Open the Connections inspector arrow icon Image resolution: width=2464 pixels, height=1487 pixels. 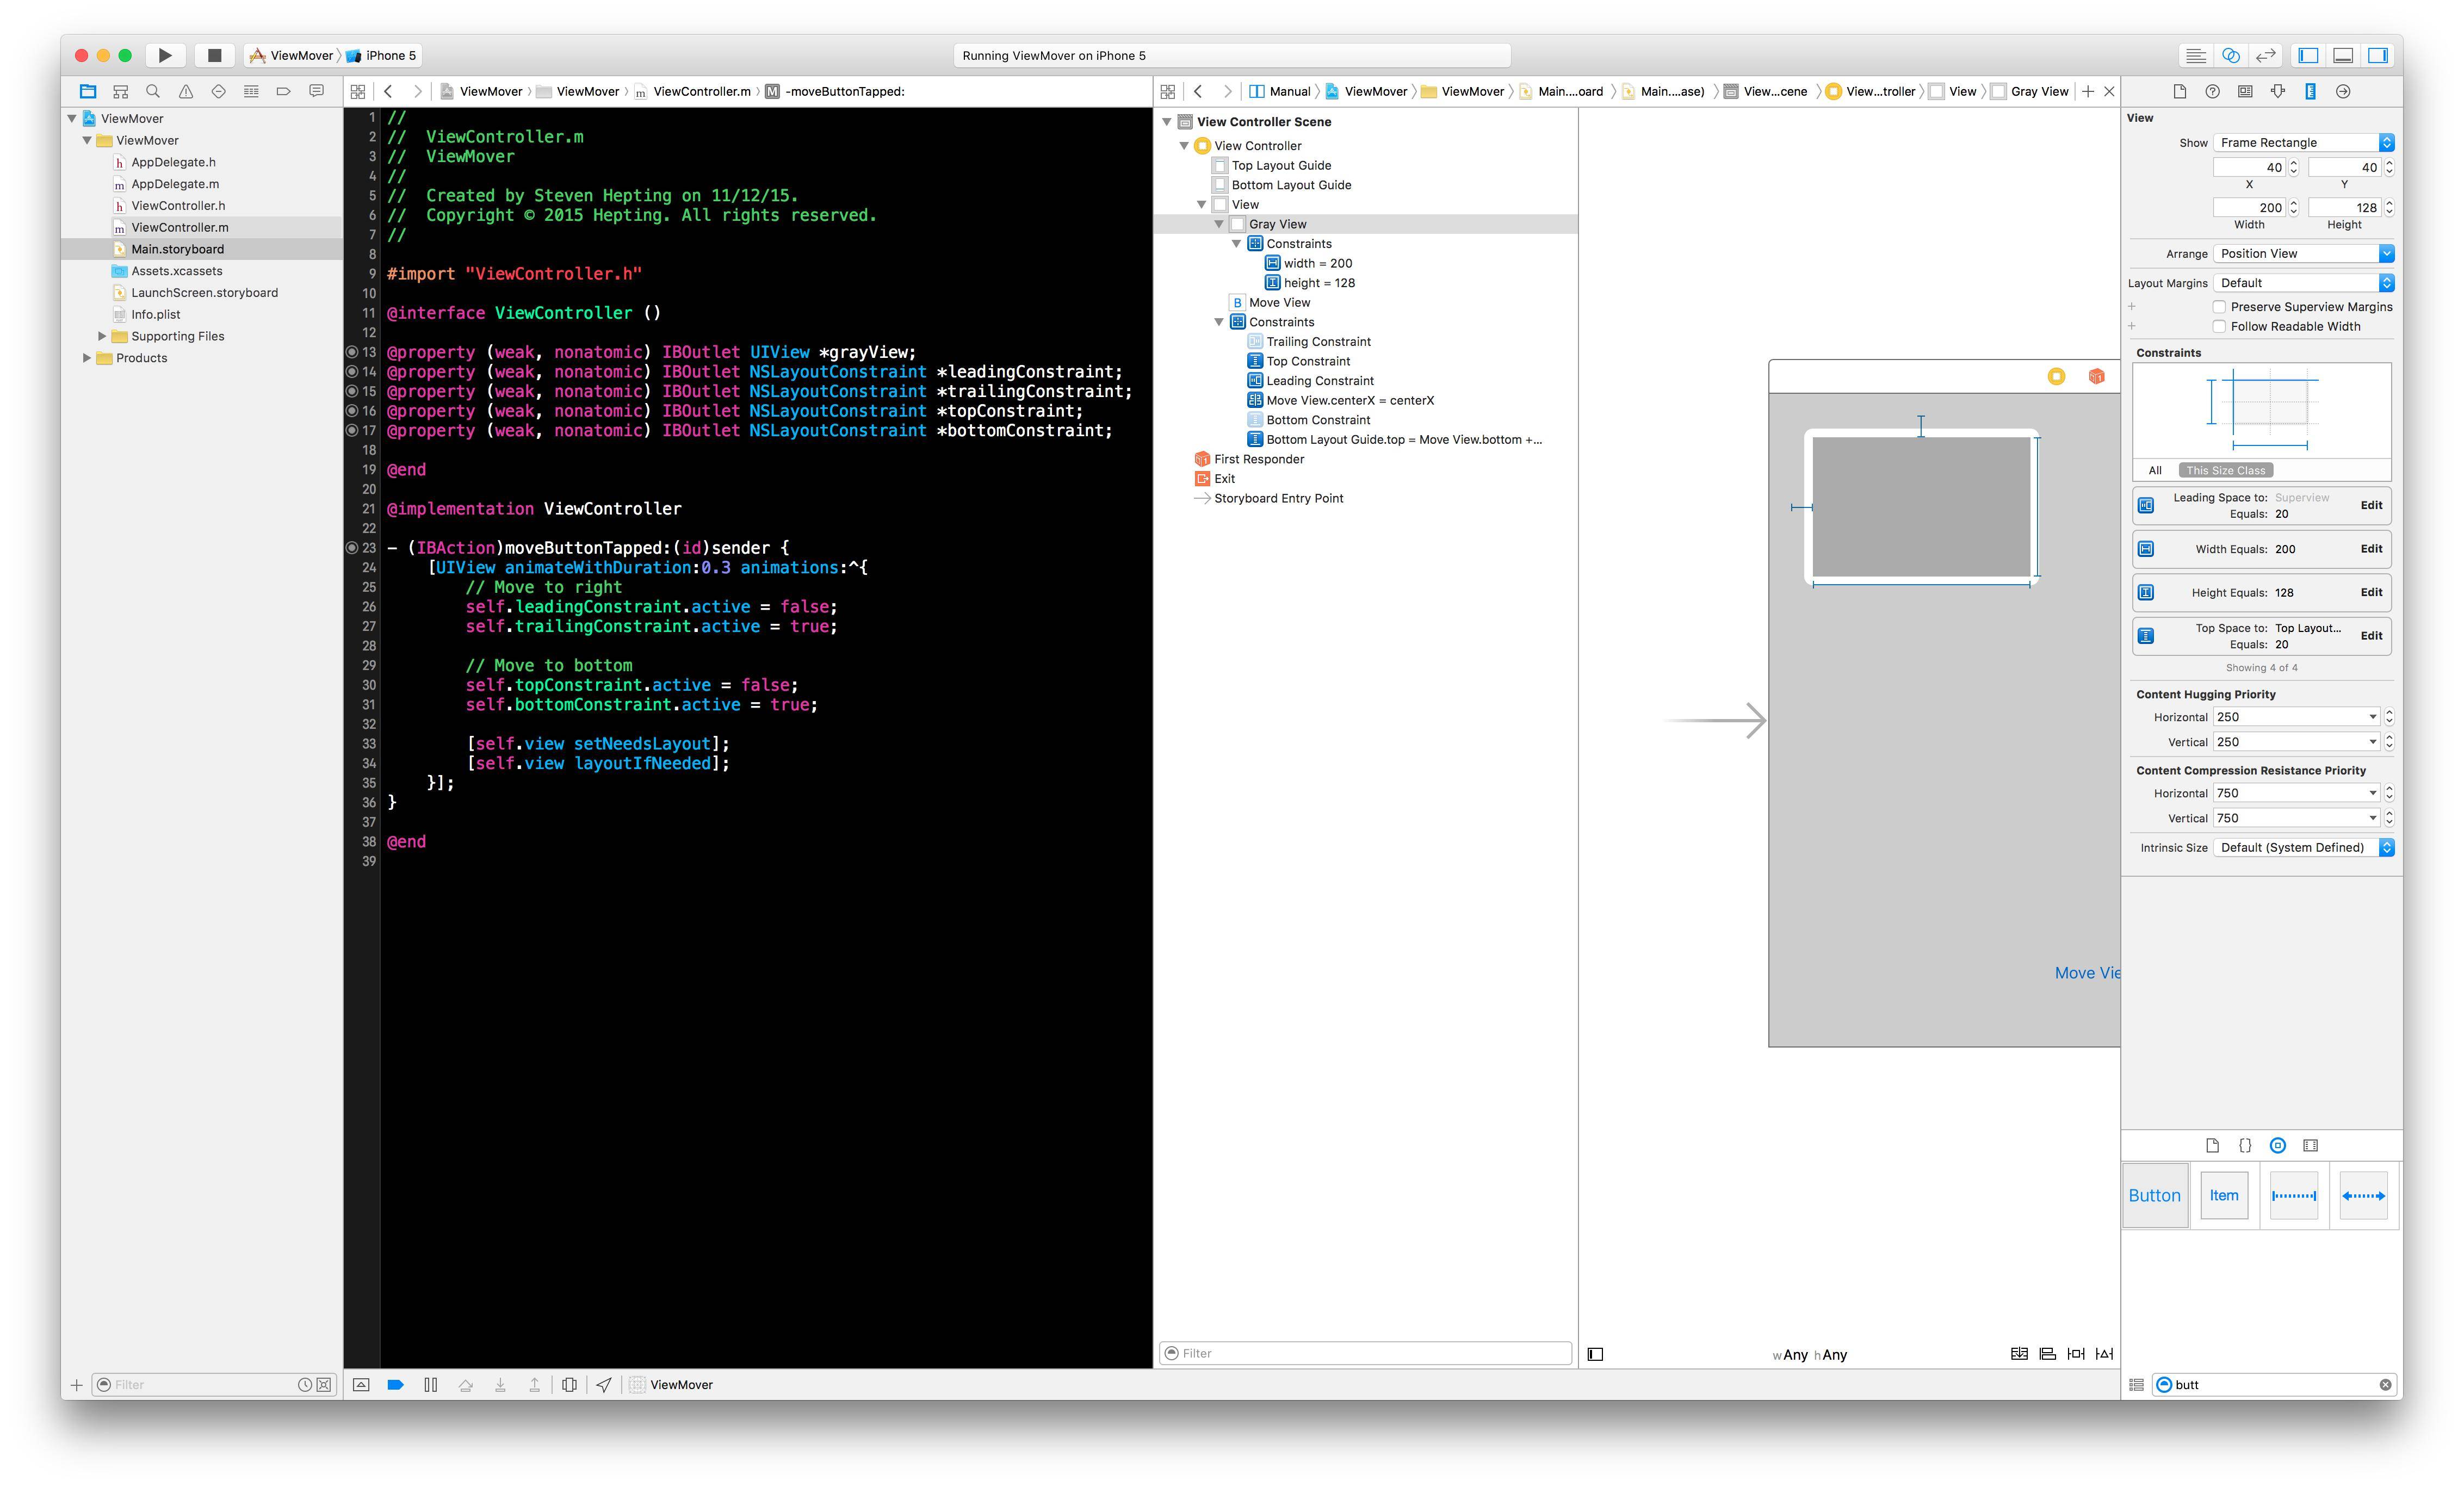2343,91
